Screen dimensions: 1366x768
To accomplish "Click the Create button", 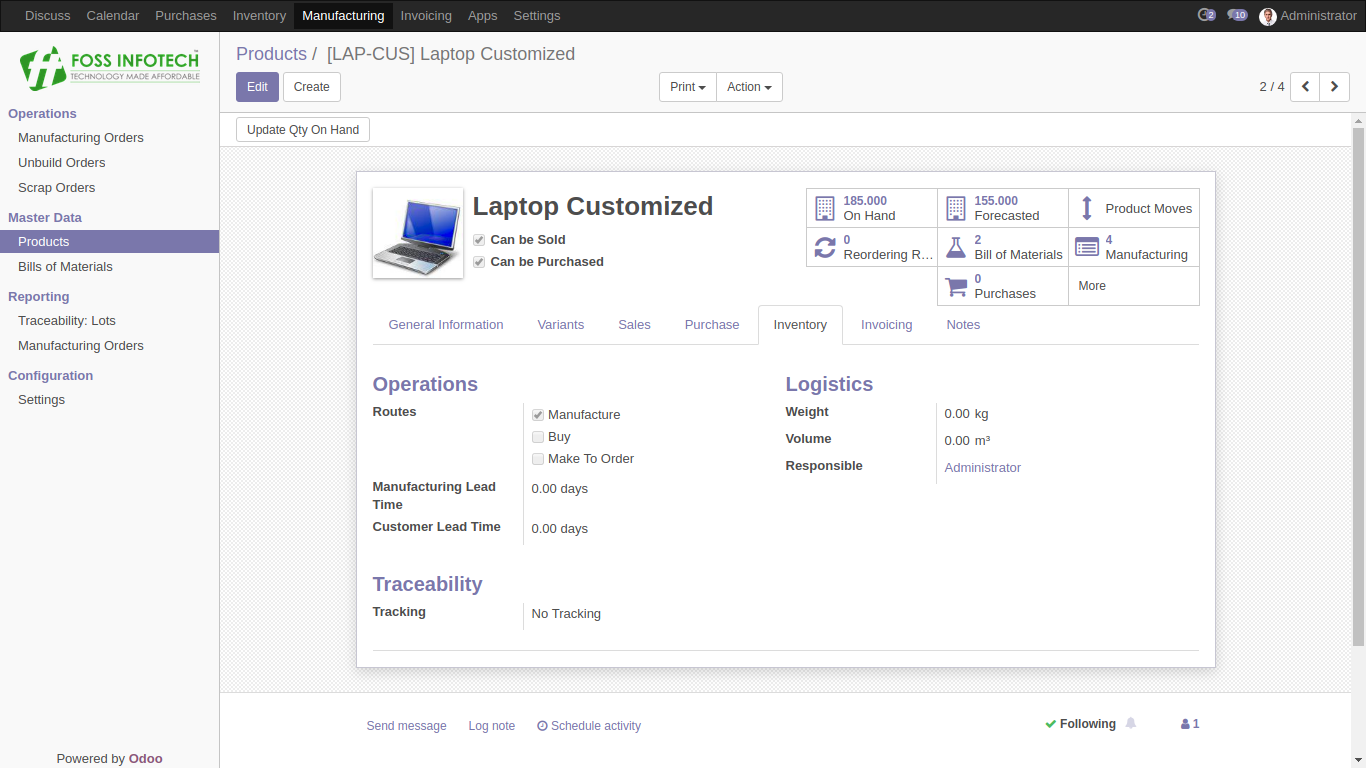I will pos(312,87).
